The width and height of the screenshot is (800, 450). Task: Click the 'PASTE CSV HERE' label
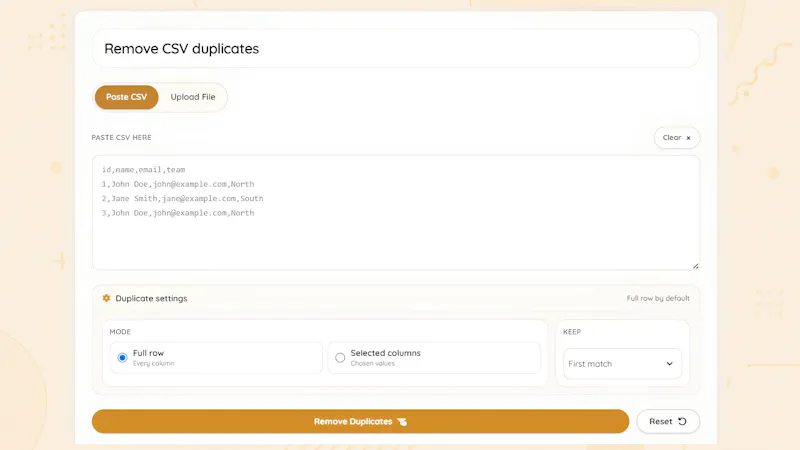coord(121,137)
